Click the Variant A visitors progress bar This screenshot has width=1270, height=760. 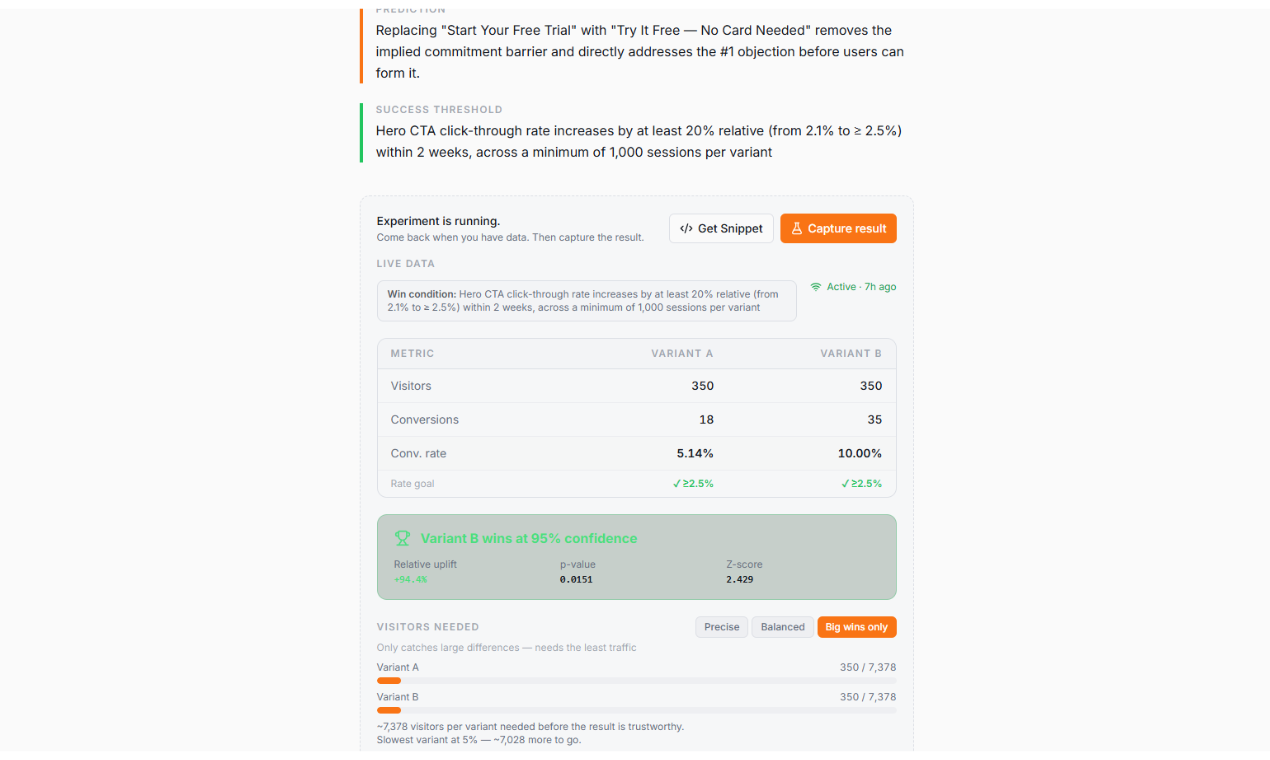[x=636, y=681]
